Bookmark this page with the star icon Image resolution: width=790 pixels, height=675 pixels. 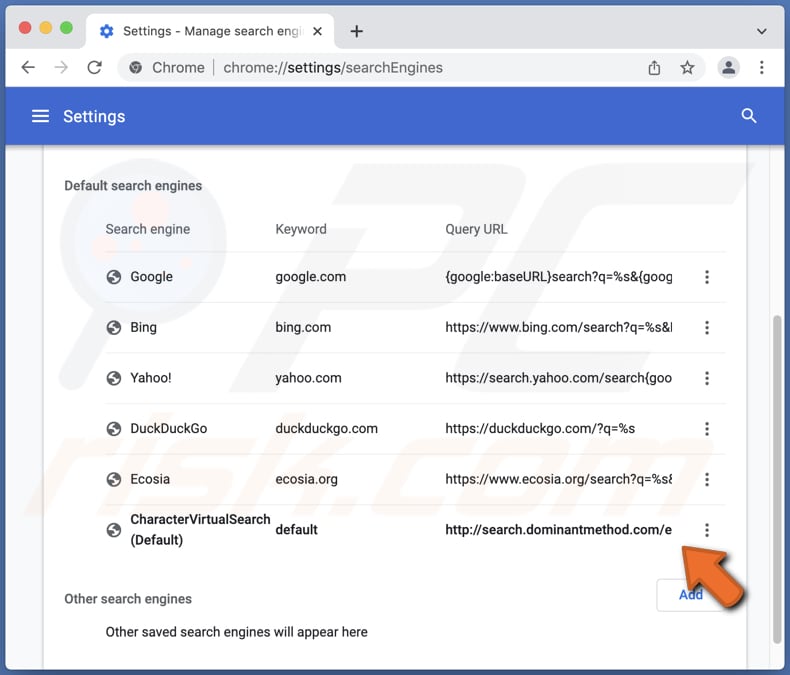click(687, 67)
